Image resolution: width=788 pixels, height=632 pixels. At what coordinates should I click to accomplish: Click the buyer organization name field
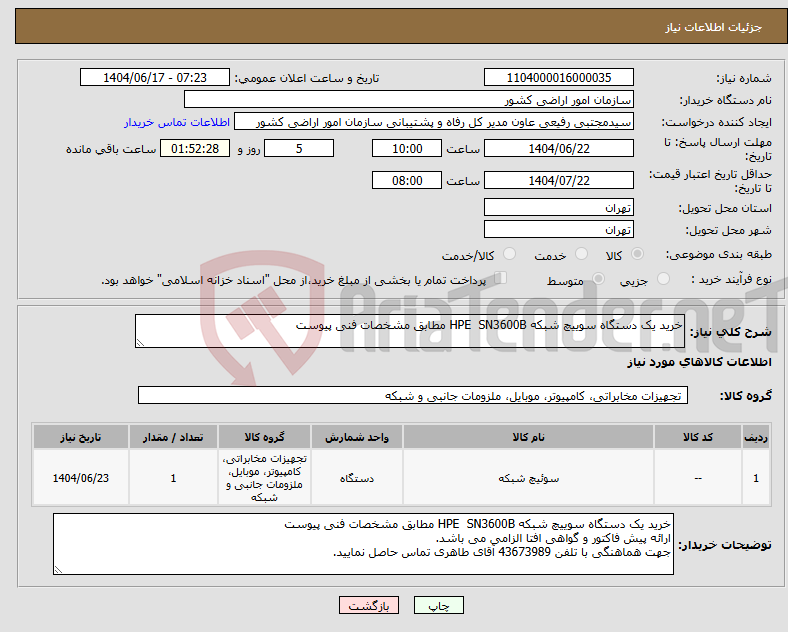[409, 99]
